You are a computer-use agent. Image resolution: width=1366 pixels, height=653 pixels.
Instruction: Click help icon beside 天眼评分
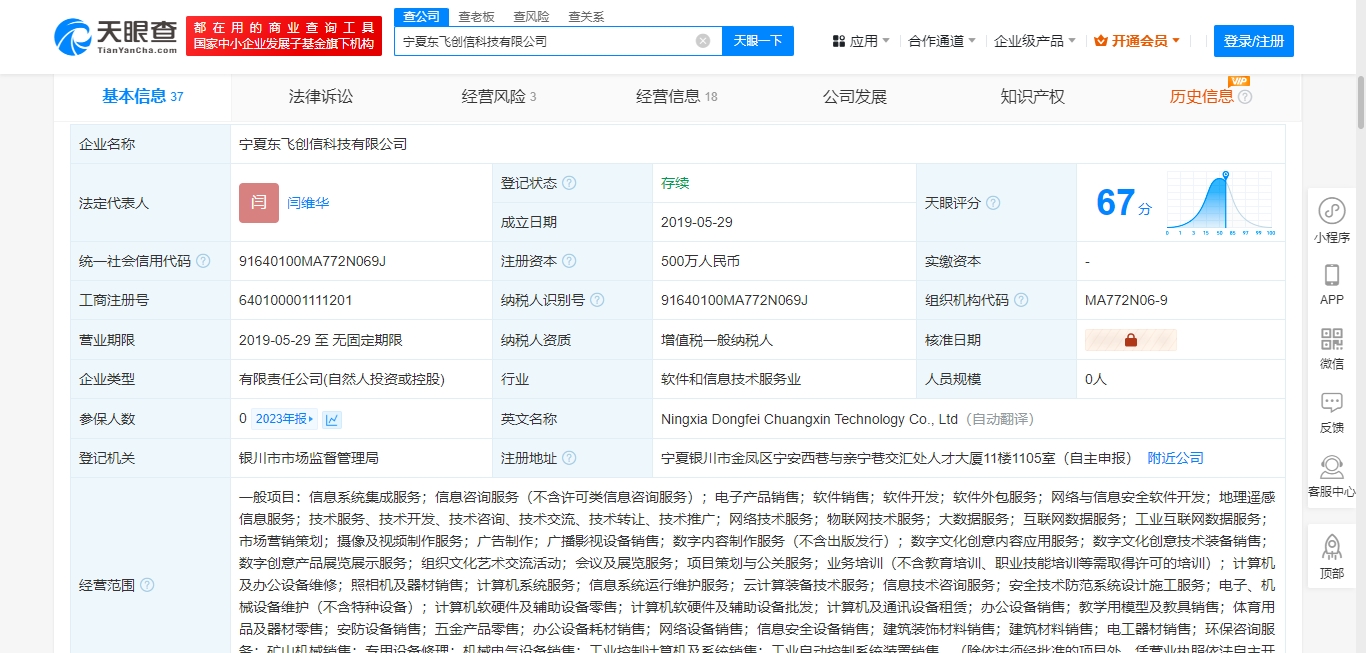coord(993,203)
